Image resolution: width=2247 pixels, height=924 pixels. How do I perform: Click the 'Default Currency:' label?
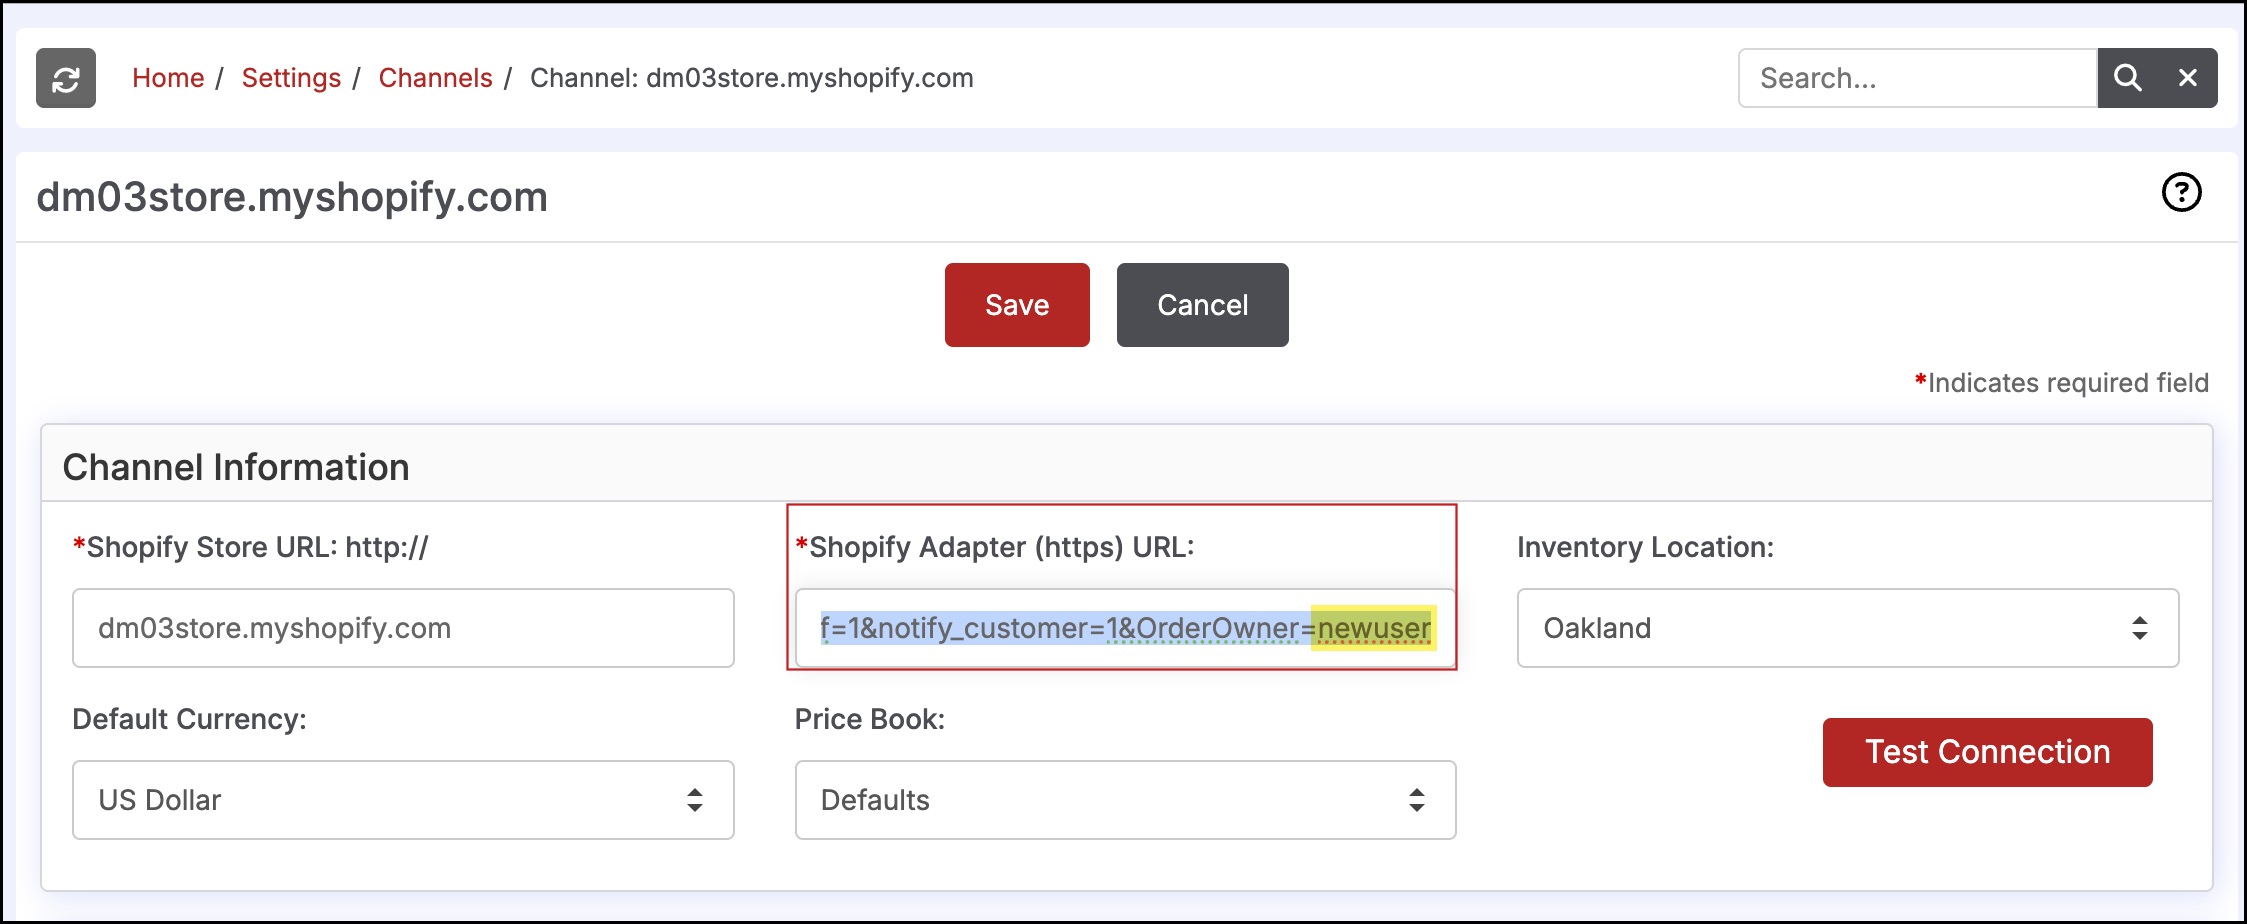click(x=189, y=719)
